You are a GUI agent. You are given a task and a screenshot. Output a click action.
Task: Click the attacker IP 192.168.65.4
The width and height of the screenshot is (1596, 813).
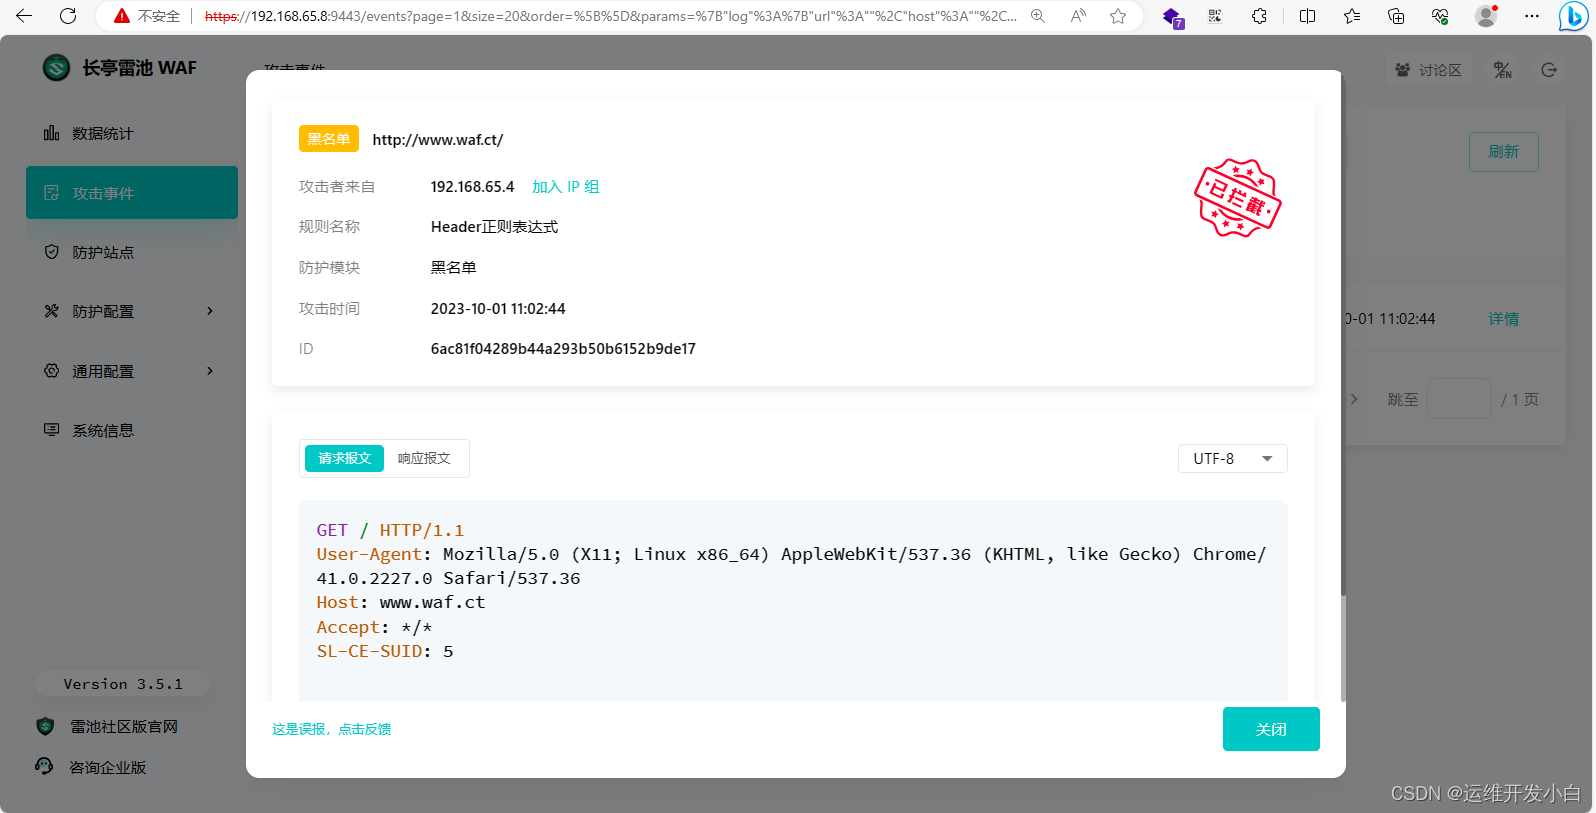[x=472, y=187]
